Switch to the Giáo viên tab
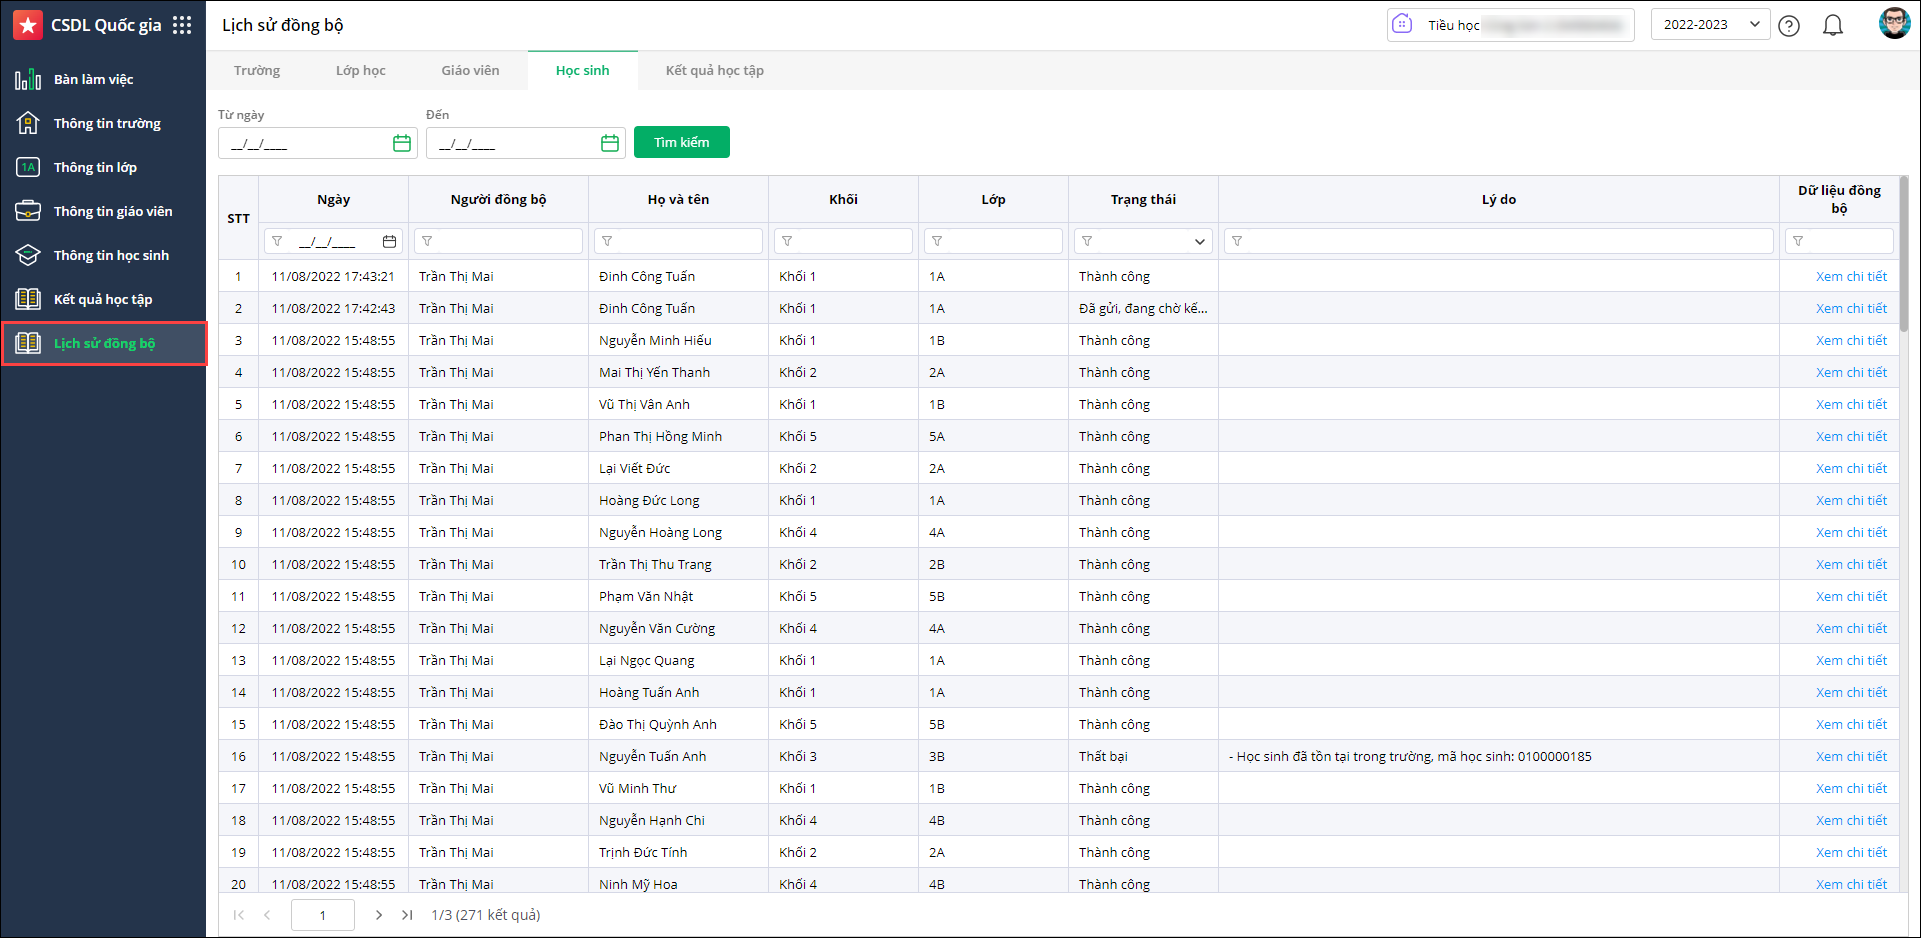Screen dimensions: 1921x938 tap(470, 71)
